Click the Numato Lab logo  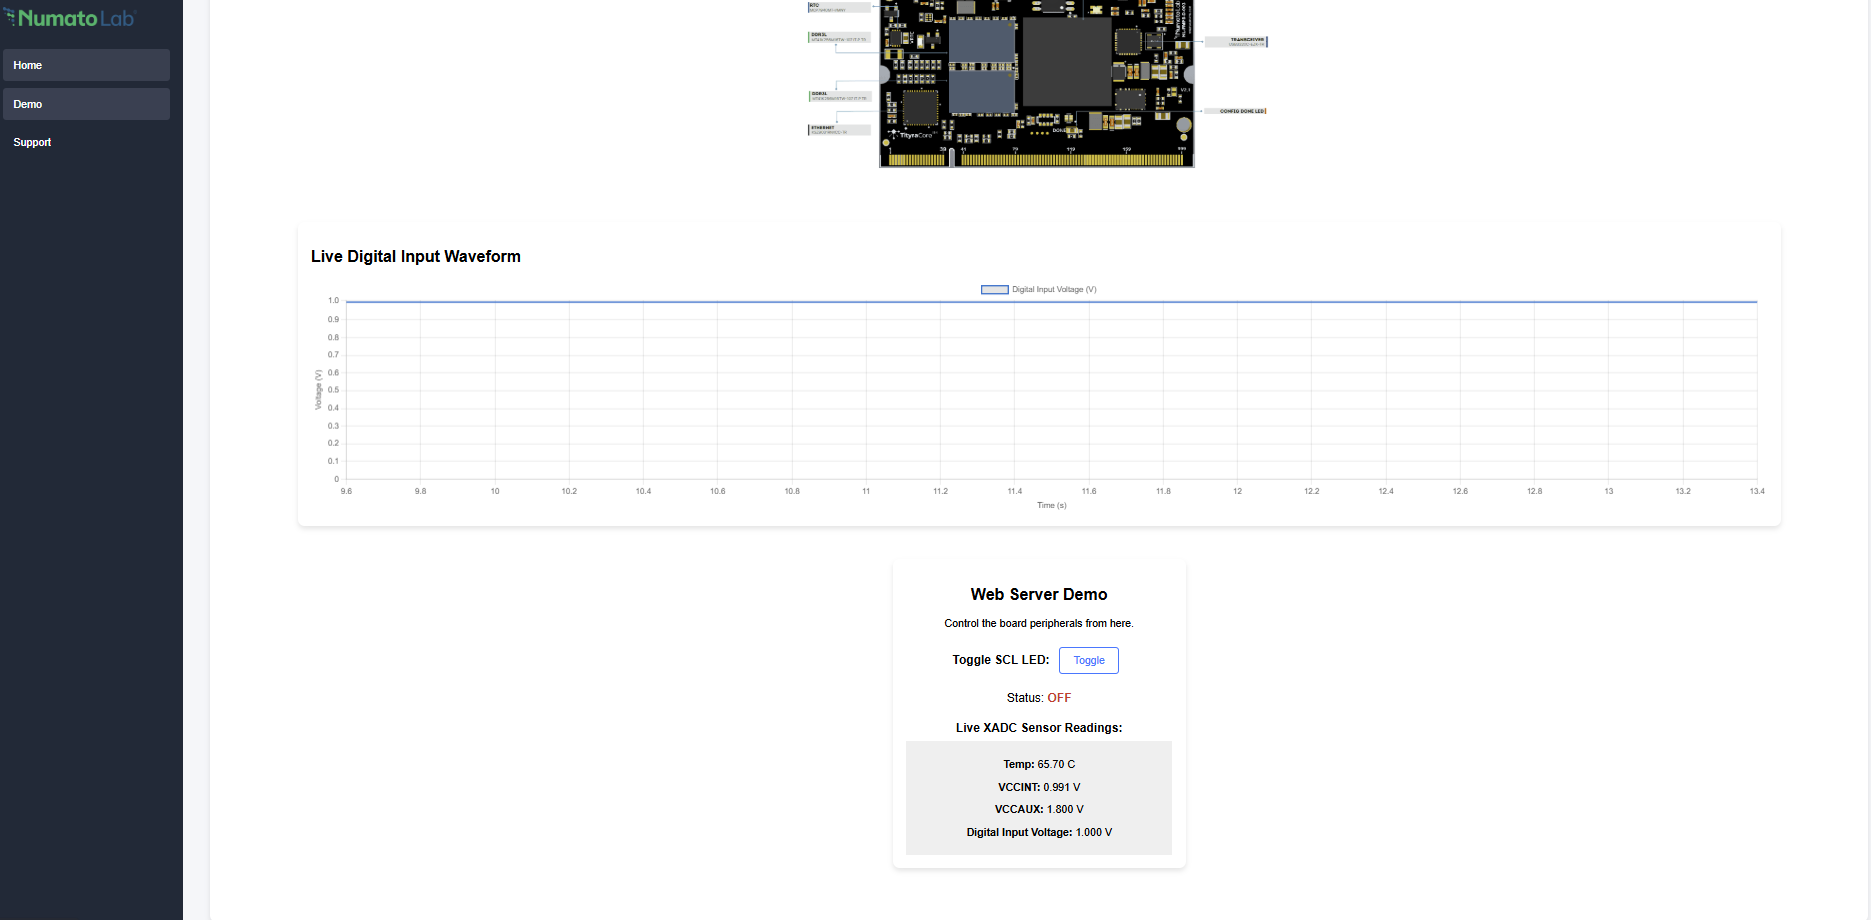70,18
